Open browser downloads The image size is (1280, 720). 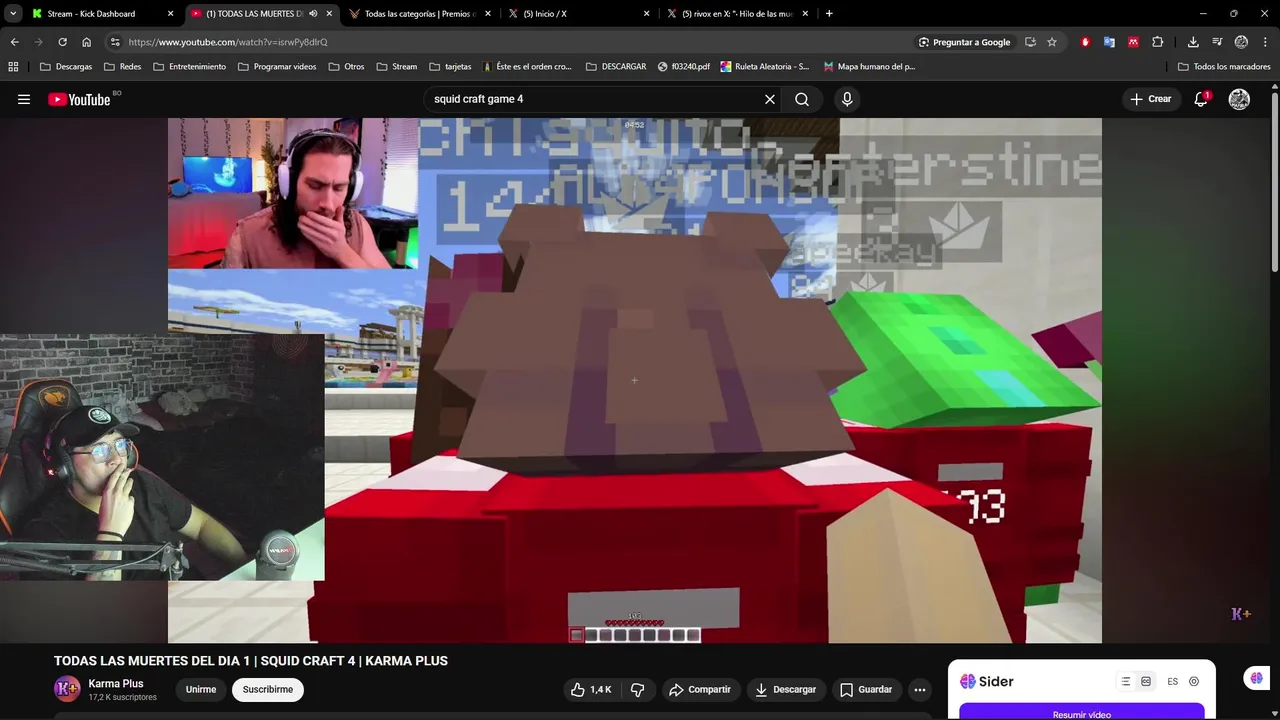click(x=1193, y=42)
